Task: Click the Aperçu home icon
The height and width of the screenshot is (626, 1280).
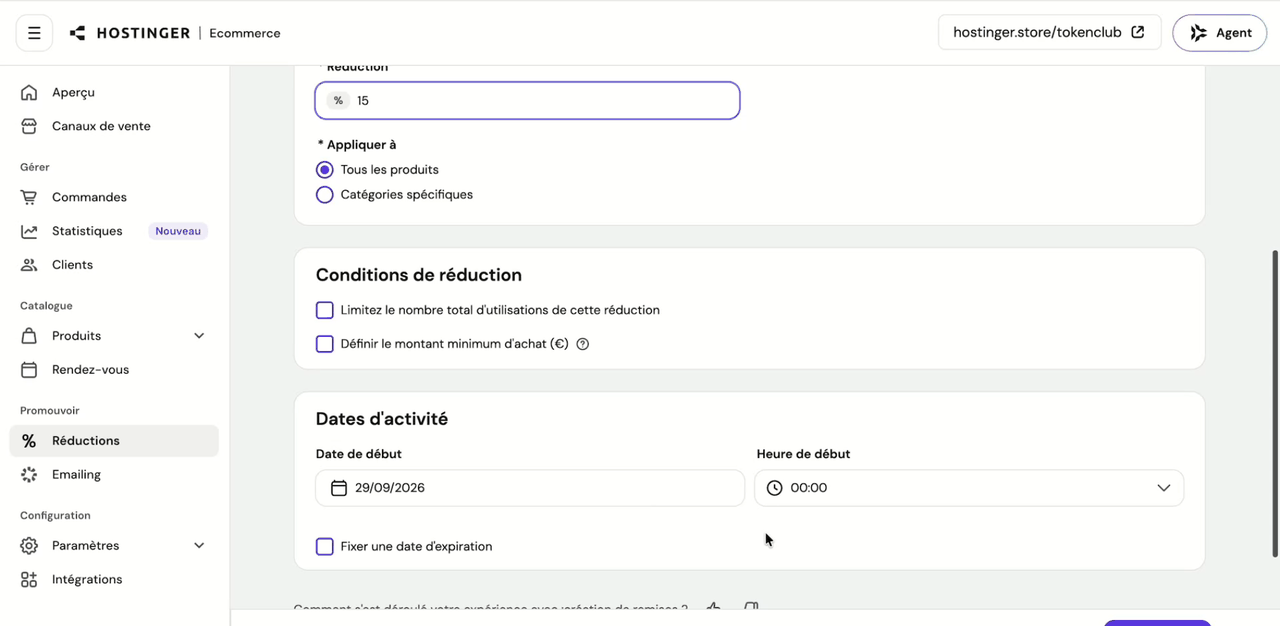Action: pyautogui.click(x=29, y=92)
